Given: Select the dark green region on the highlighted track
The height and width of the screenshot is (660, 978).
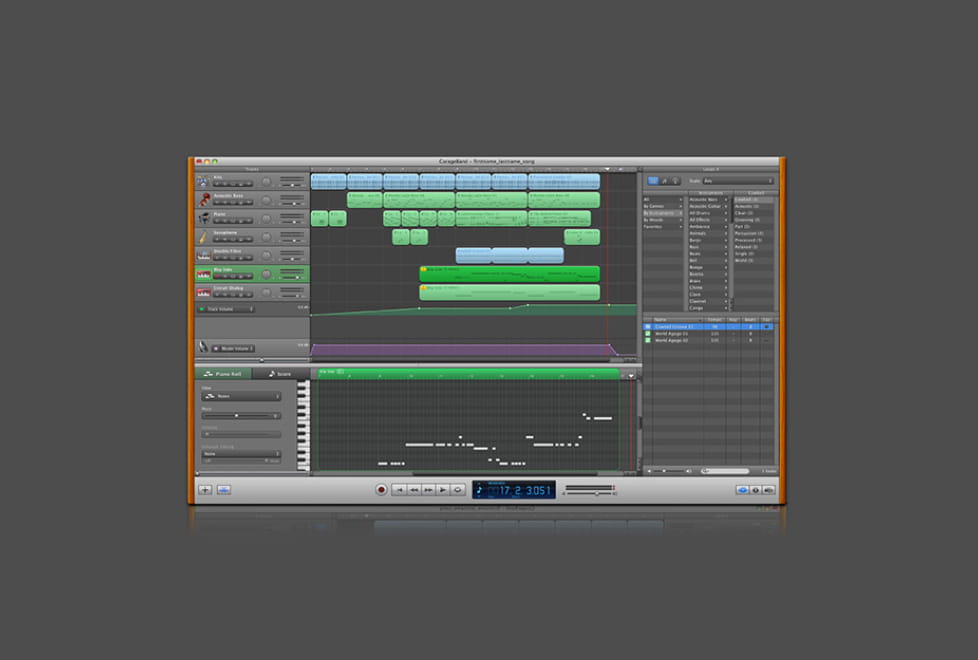Looking at the screenshot, I should click(510, 274).
